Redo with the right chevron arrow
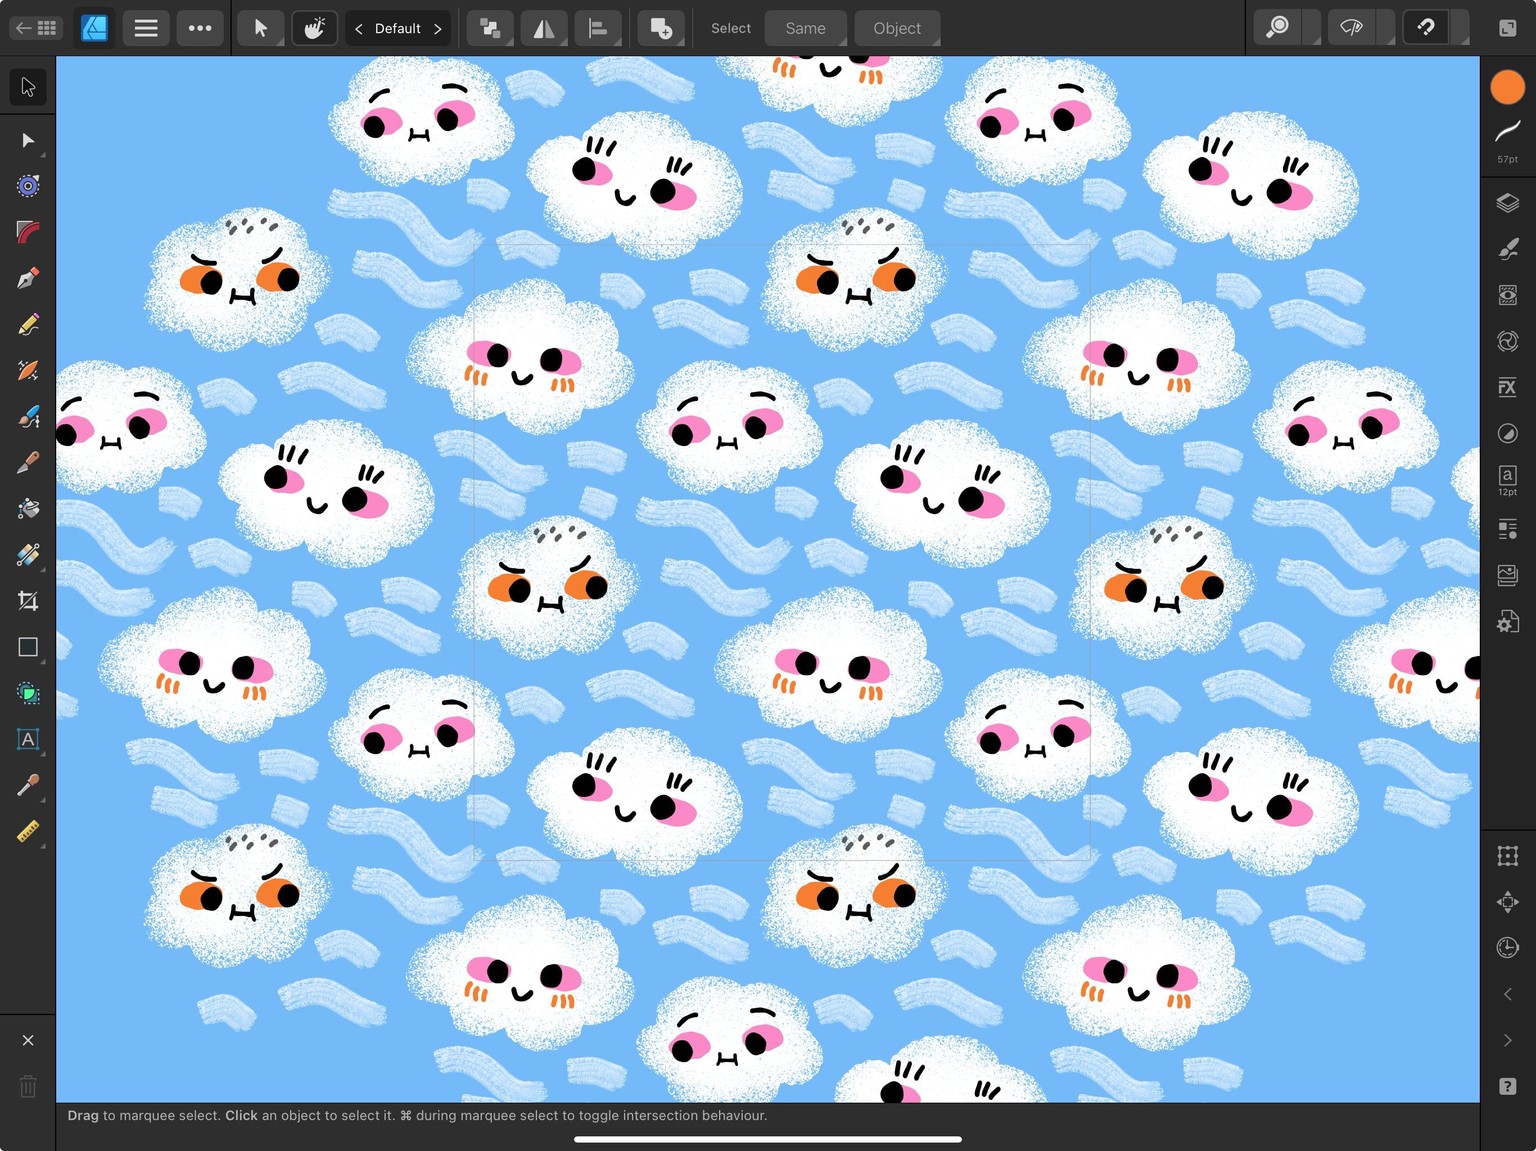 1508,1040
